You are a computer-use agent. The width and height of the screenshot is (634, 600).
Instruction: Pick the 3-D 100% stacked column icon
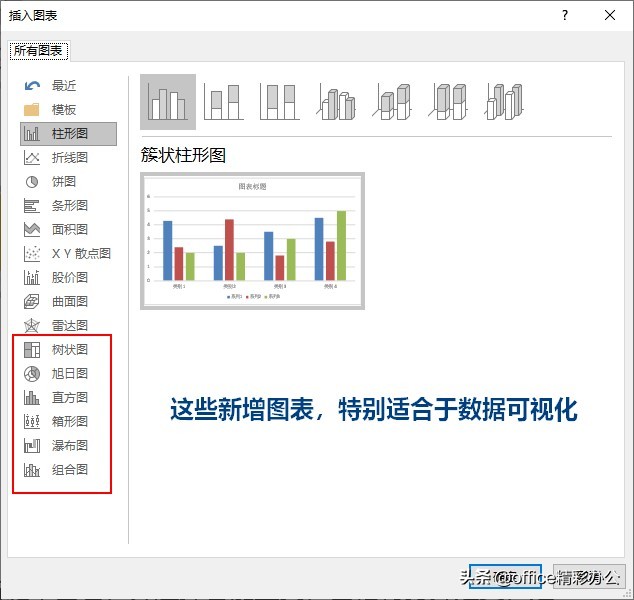pyautogui.click(x=448, y=101)
